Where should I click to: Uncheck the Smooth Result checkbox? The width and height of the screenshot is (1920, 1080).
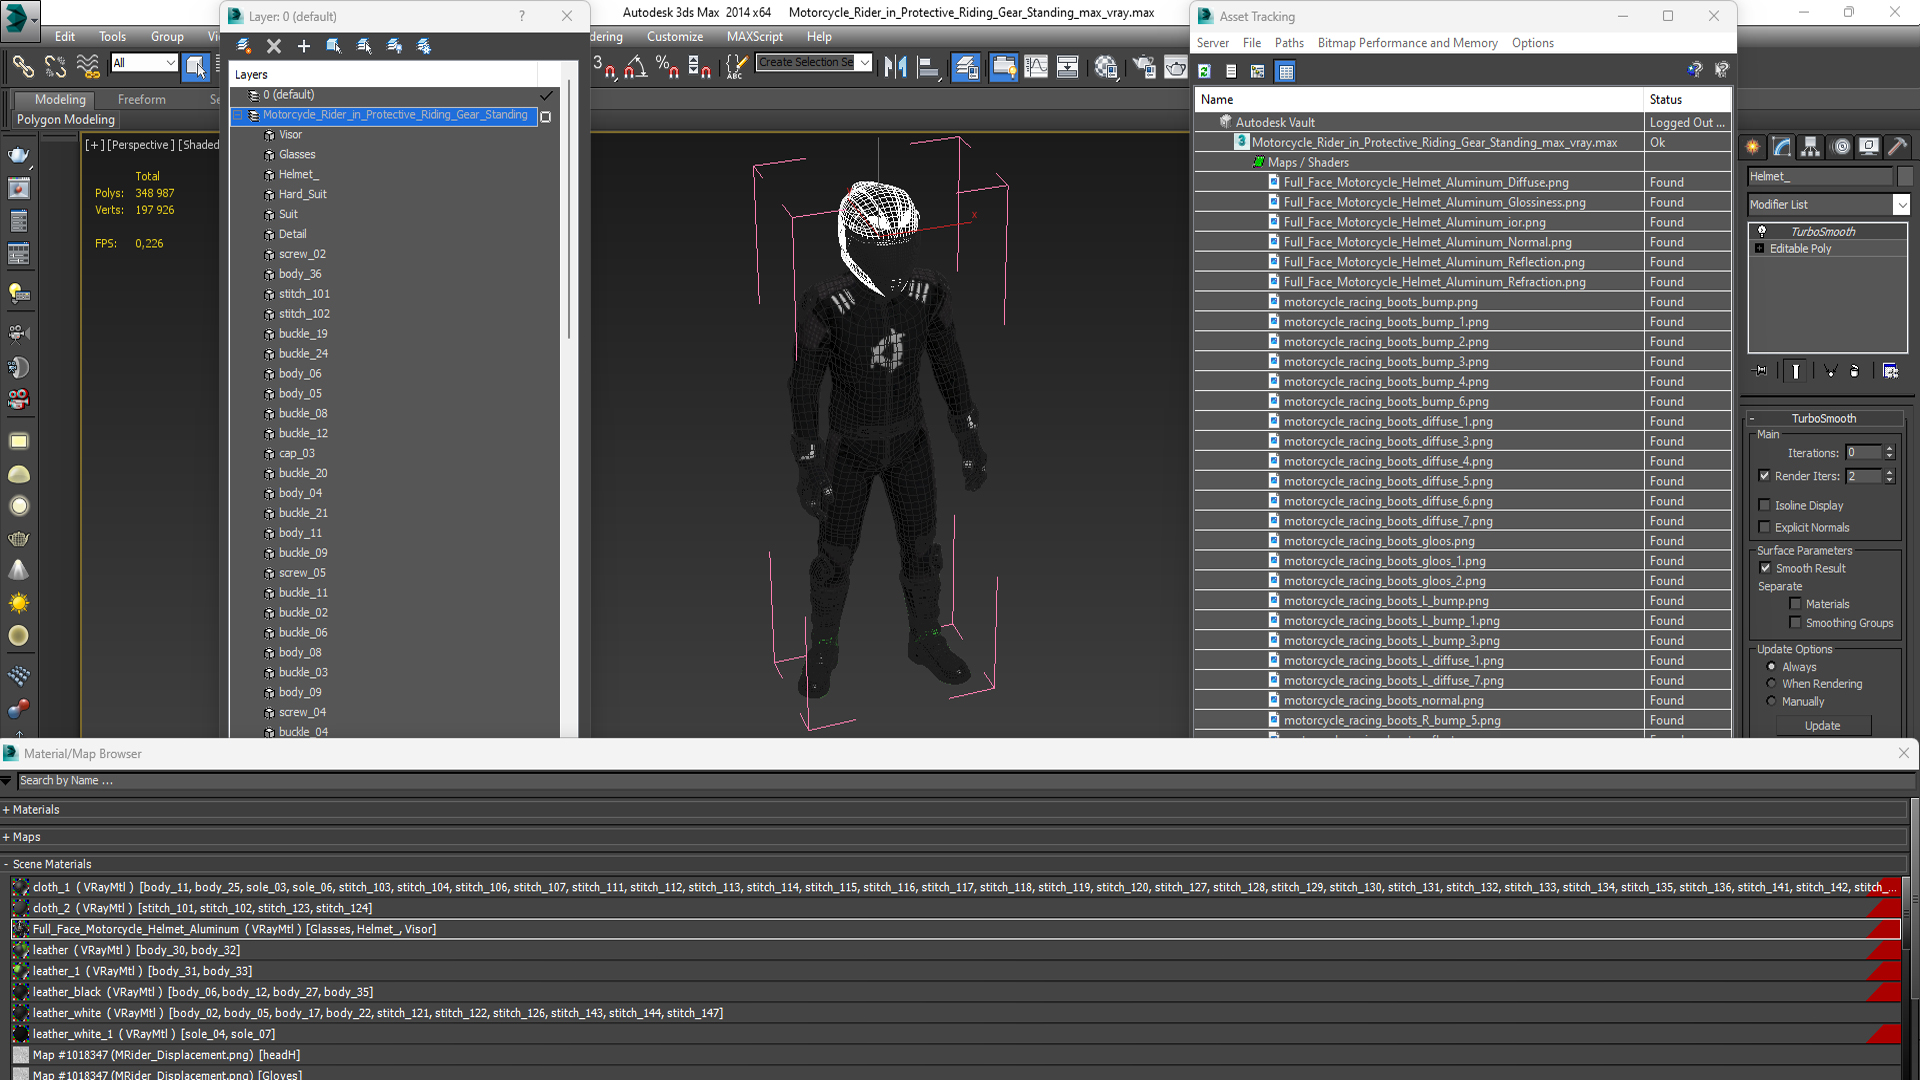1765,568
